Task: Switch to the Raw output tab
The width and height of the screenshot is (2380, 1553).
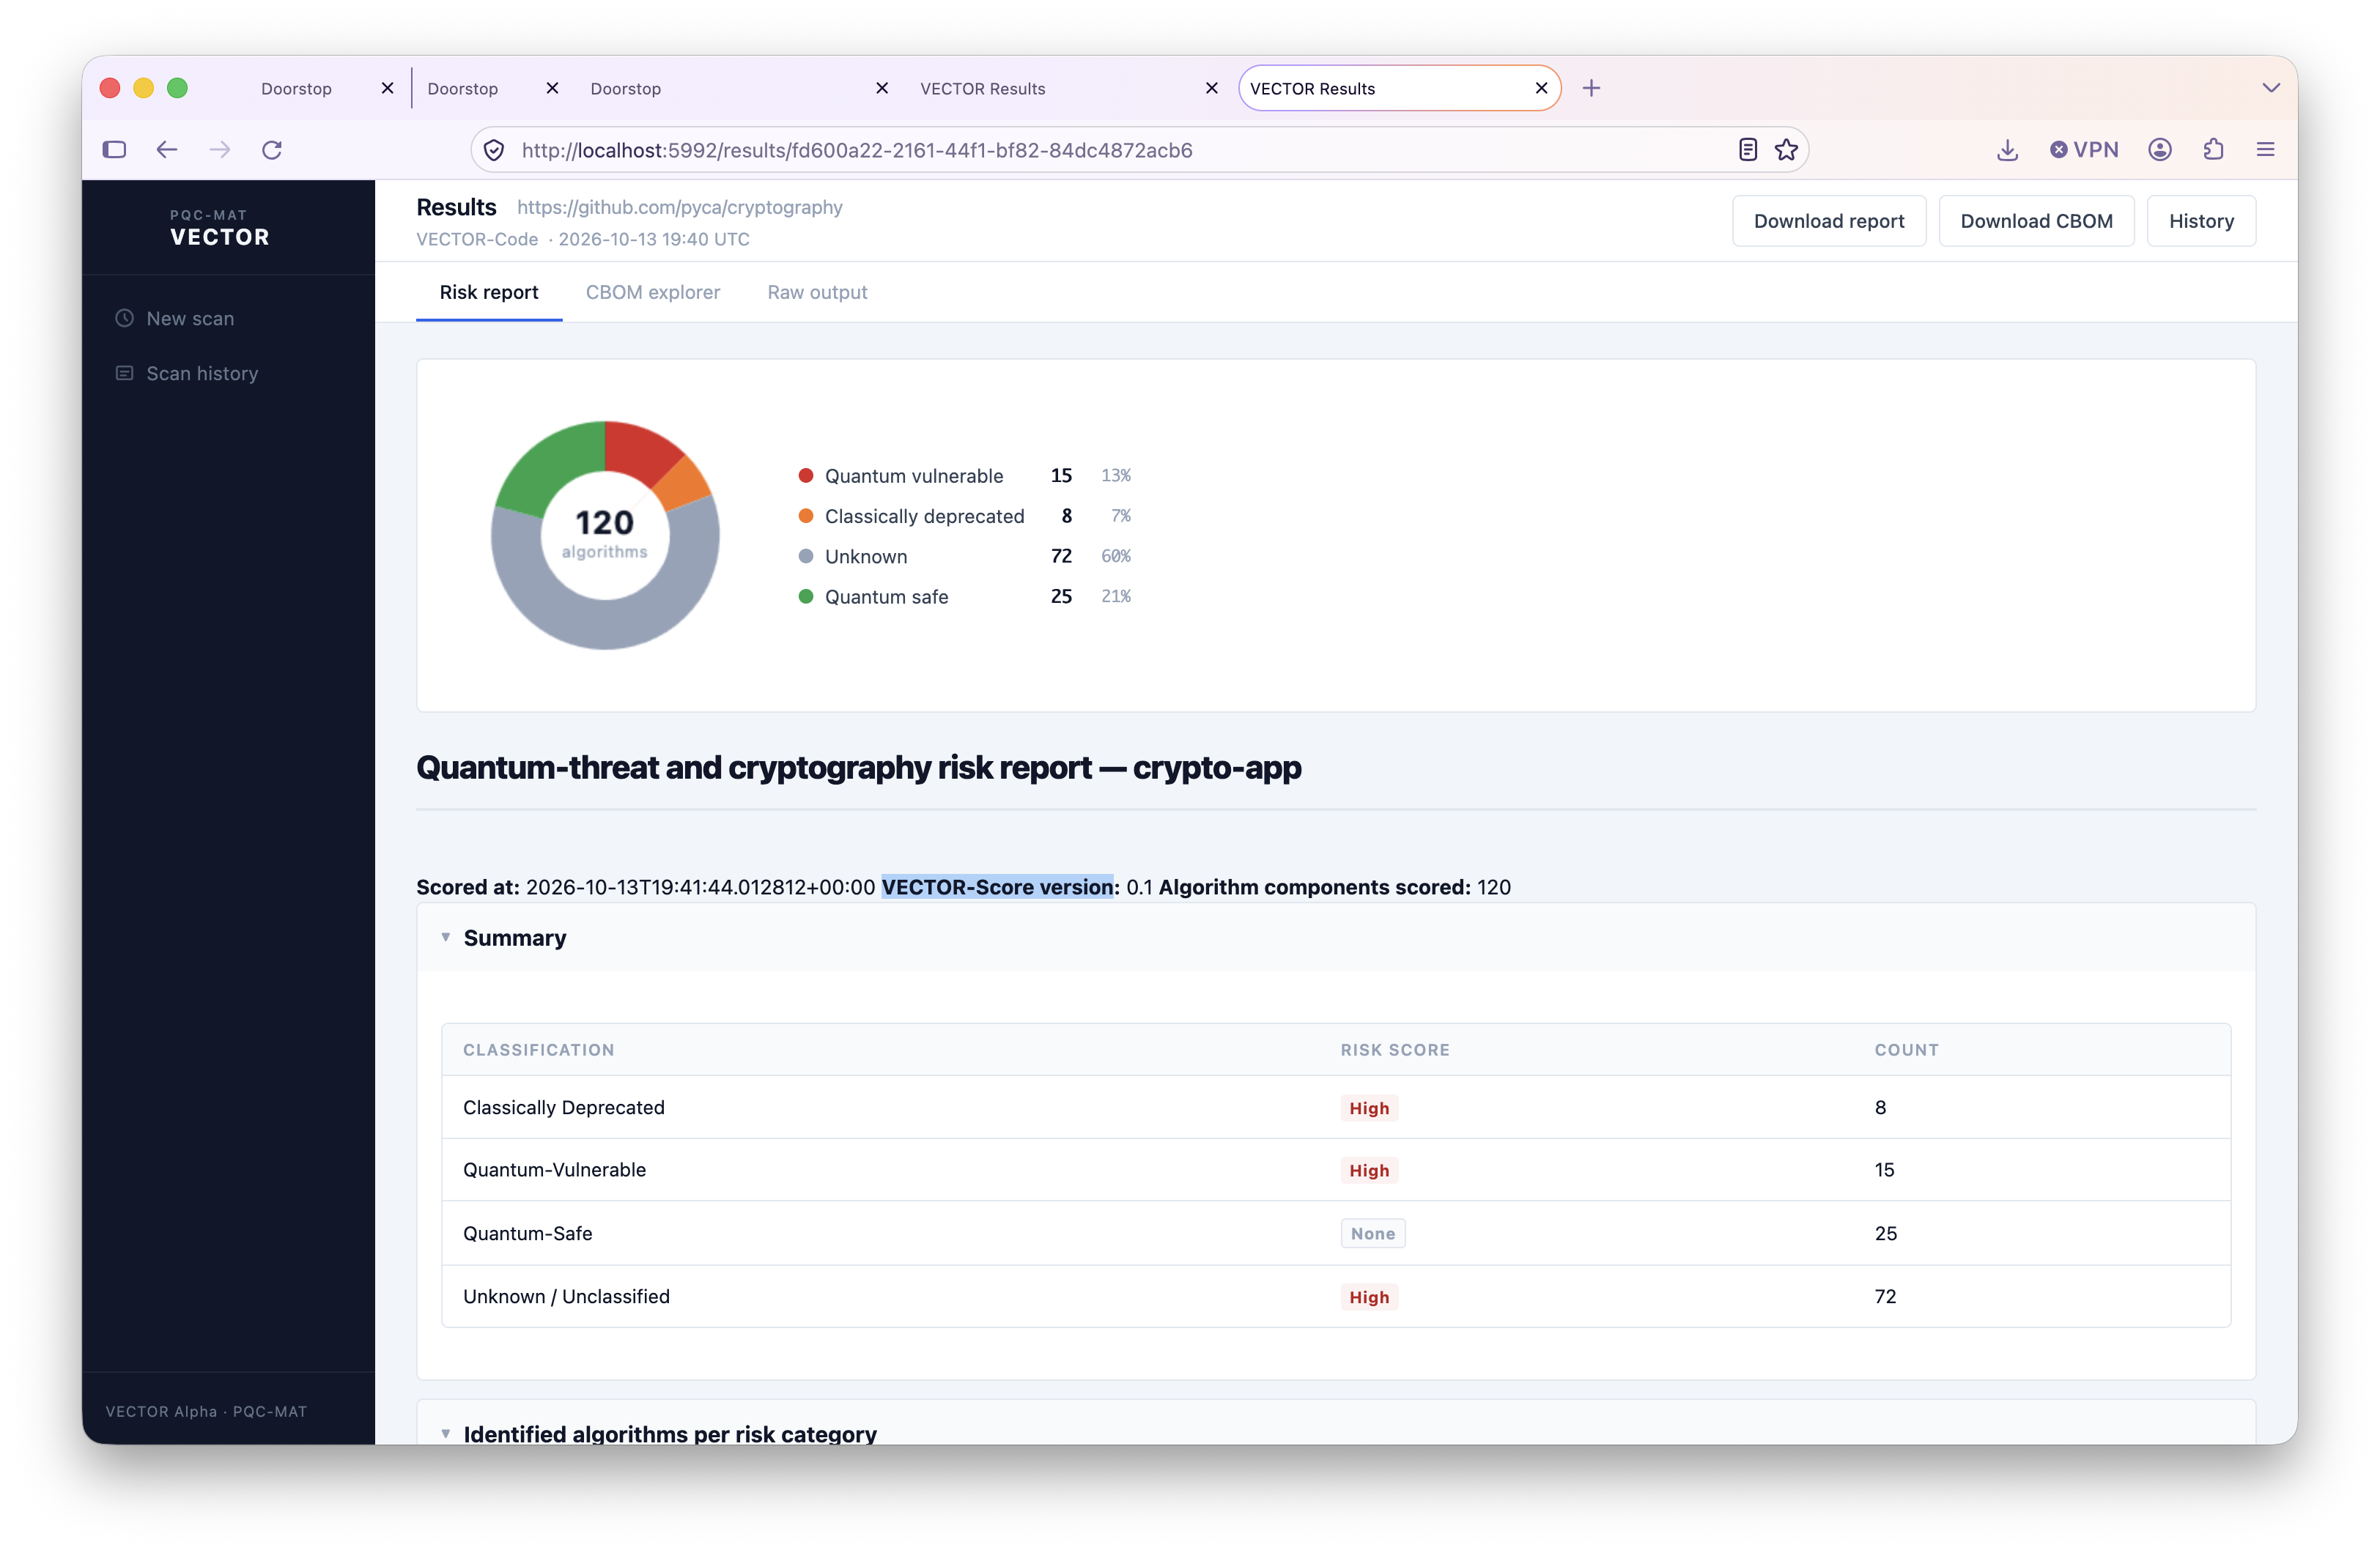Action: point(817,292)
